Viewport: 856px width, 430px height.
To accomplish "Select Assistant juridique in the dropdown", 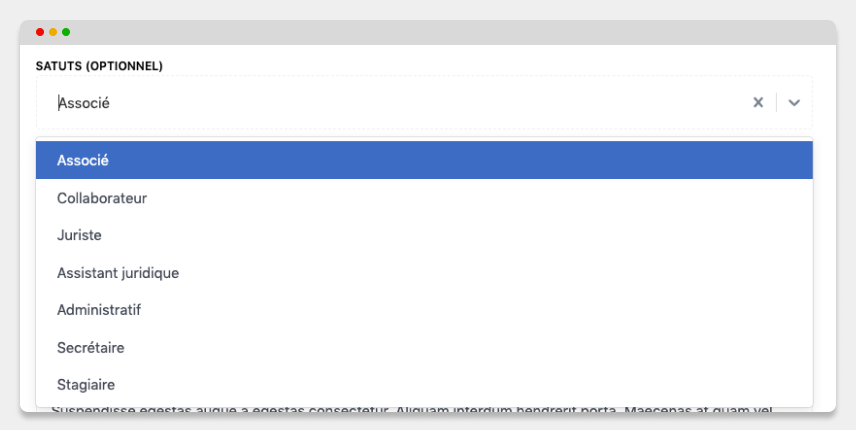I will pos(424,273).
